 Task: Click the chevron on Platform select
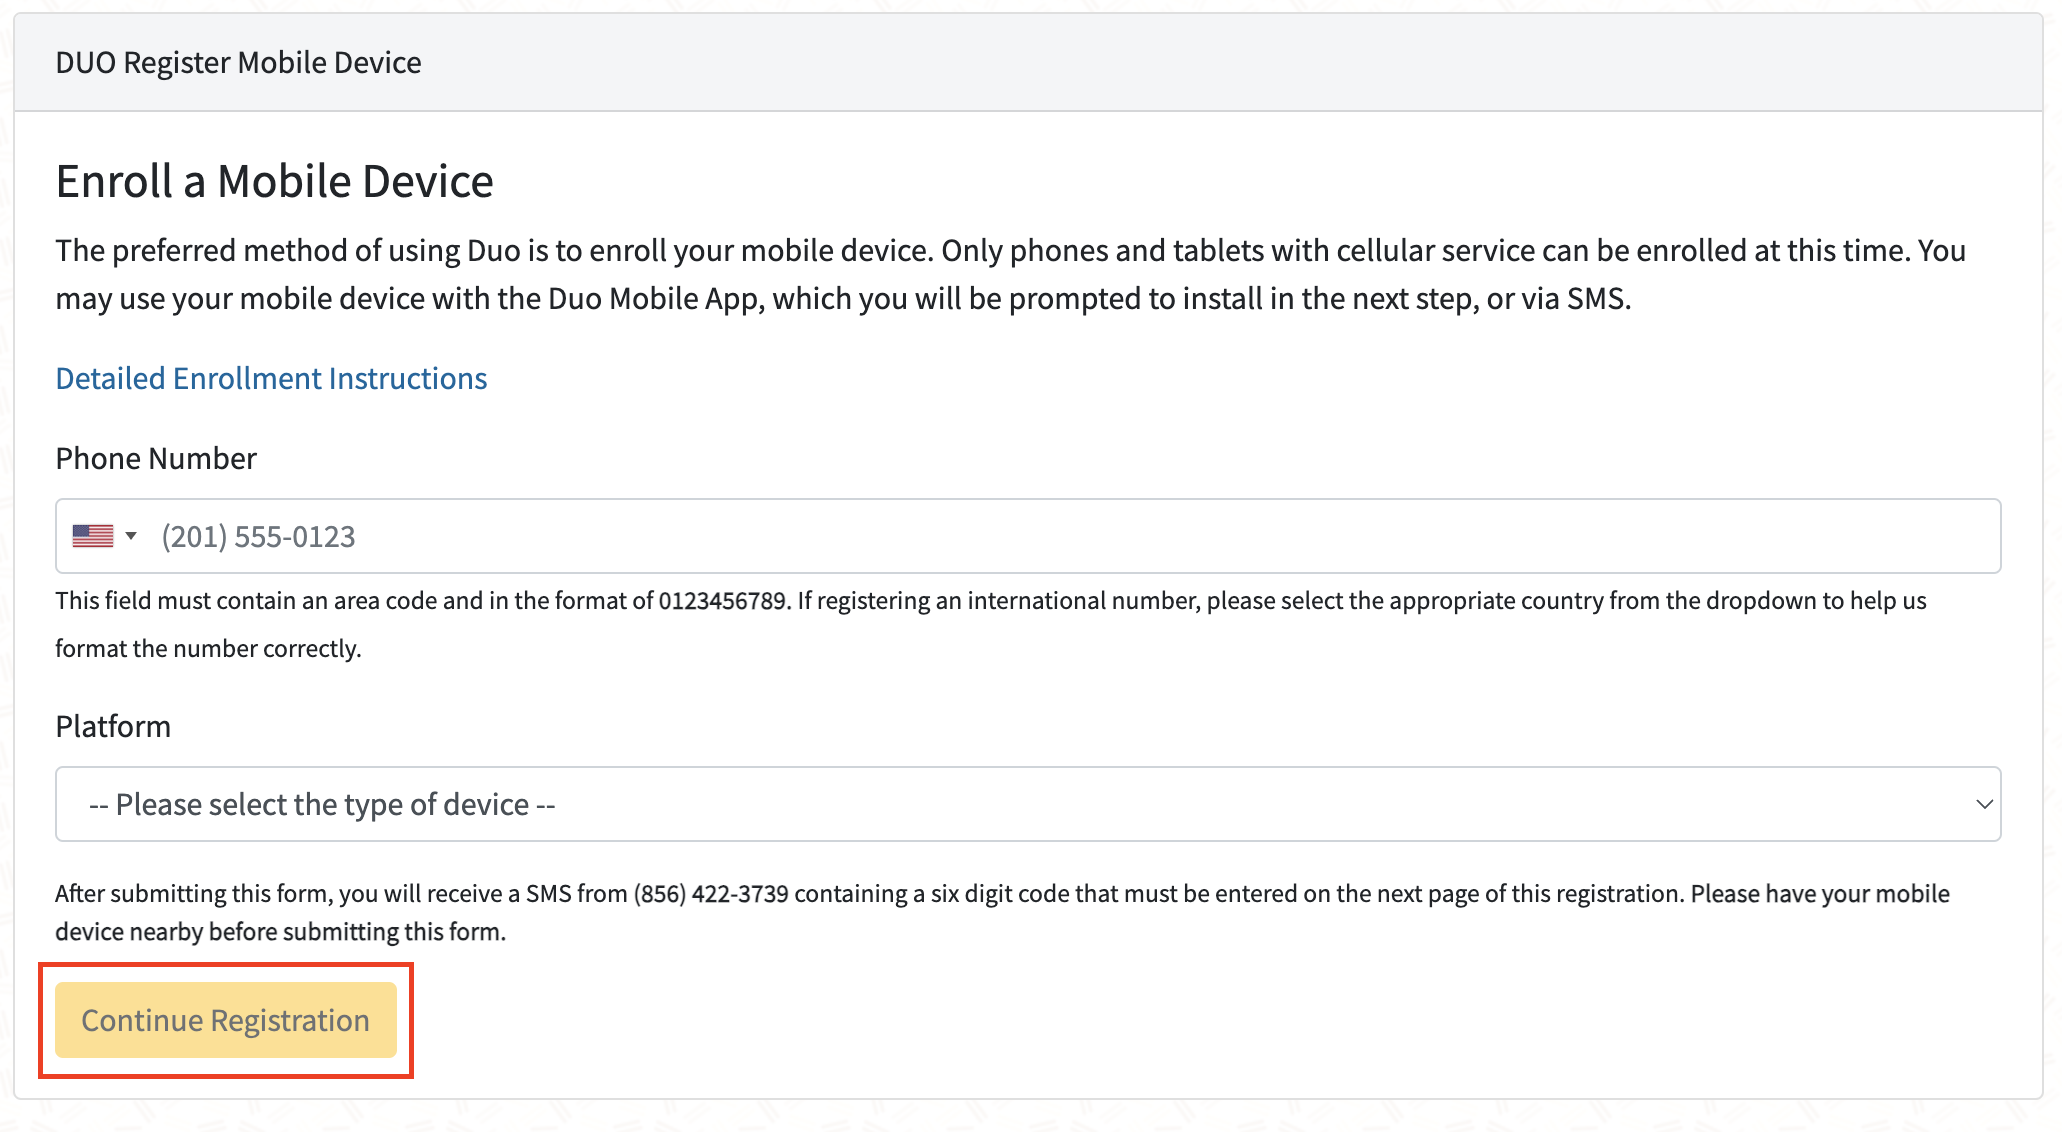(x=1984, y=804)
